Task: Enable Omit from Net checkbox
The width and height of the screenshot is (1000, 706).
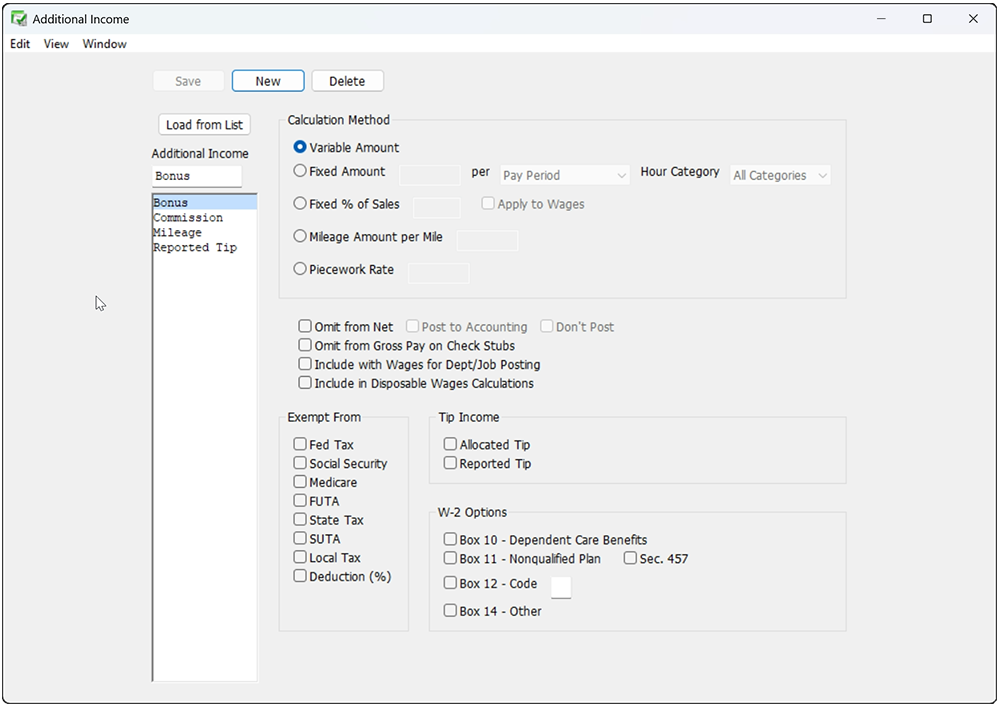Action: click(305, 326)
